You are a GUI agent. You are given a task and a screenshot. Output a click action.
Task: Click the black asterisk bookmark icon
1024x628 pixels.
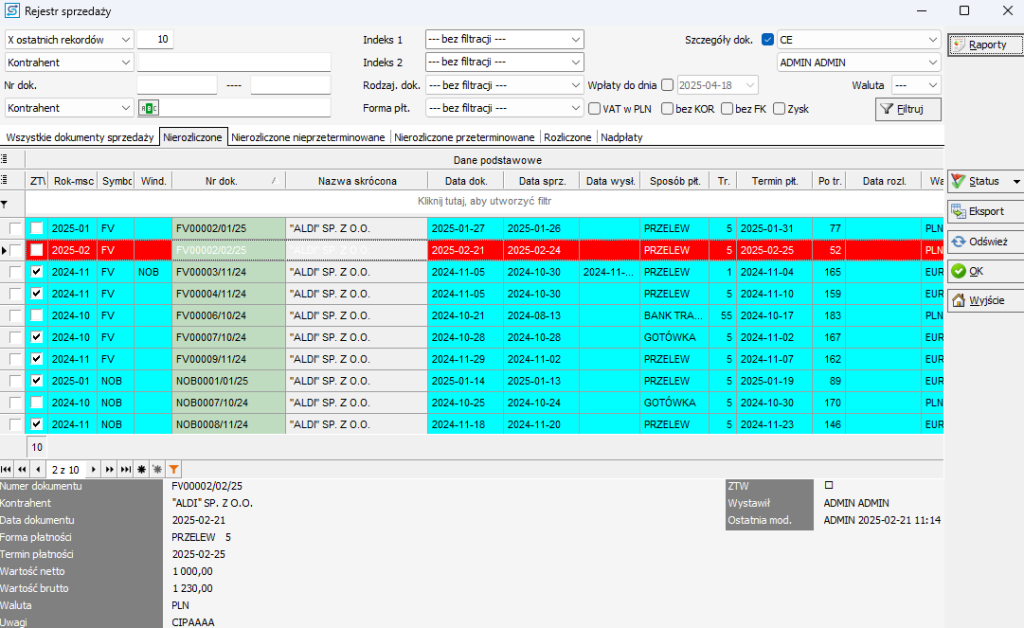141,468
